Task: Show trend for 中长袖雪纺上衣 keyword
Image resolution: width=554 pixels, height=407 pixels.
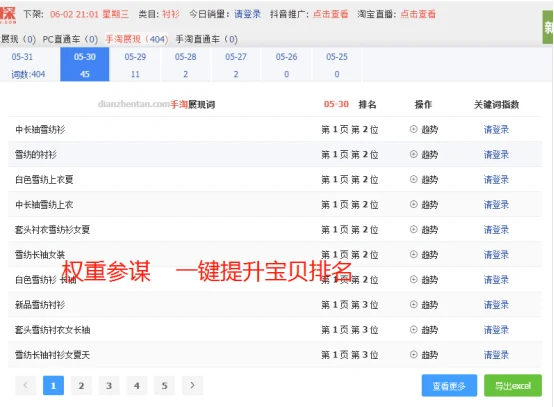Action: 413,205
